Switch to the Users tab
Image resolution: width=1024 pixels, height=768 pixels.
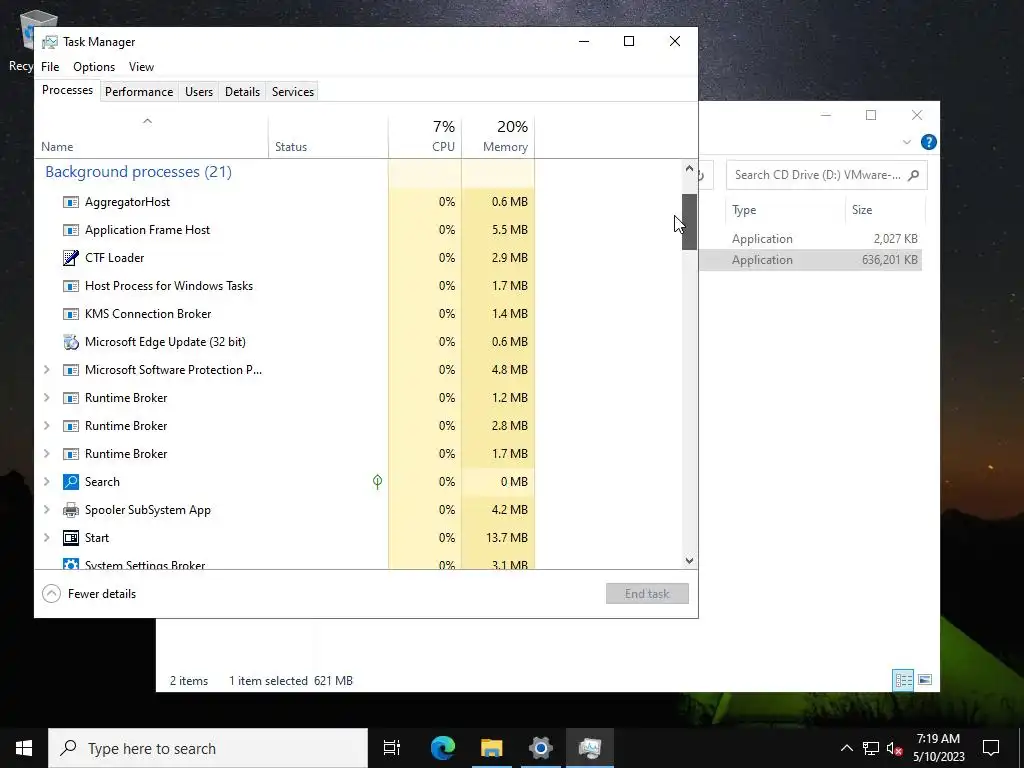(x=199, y=92)
